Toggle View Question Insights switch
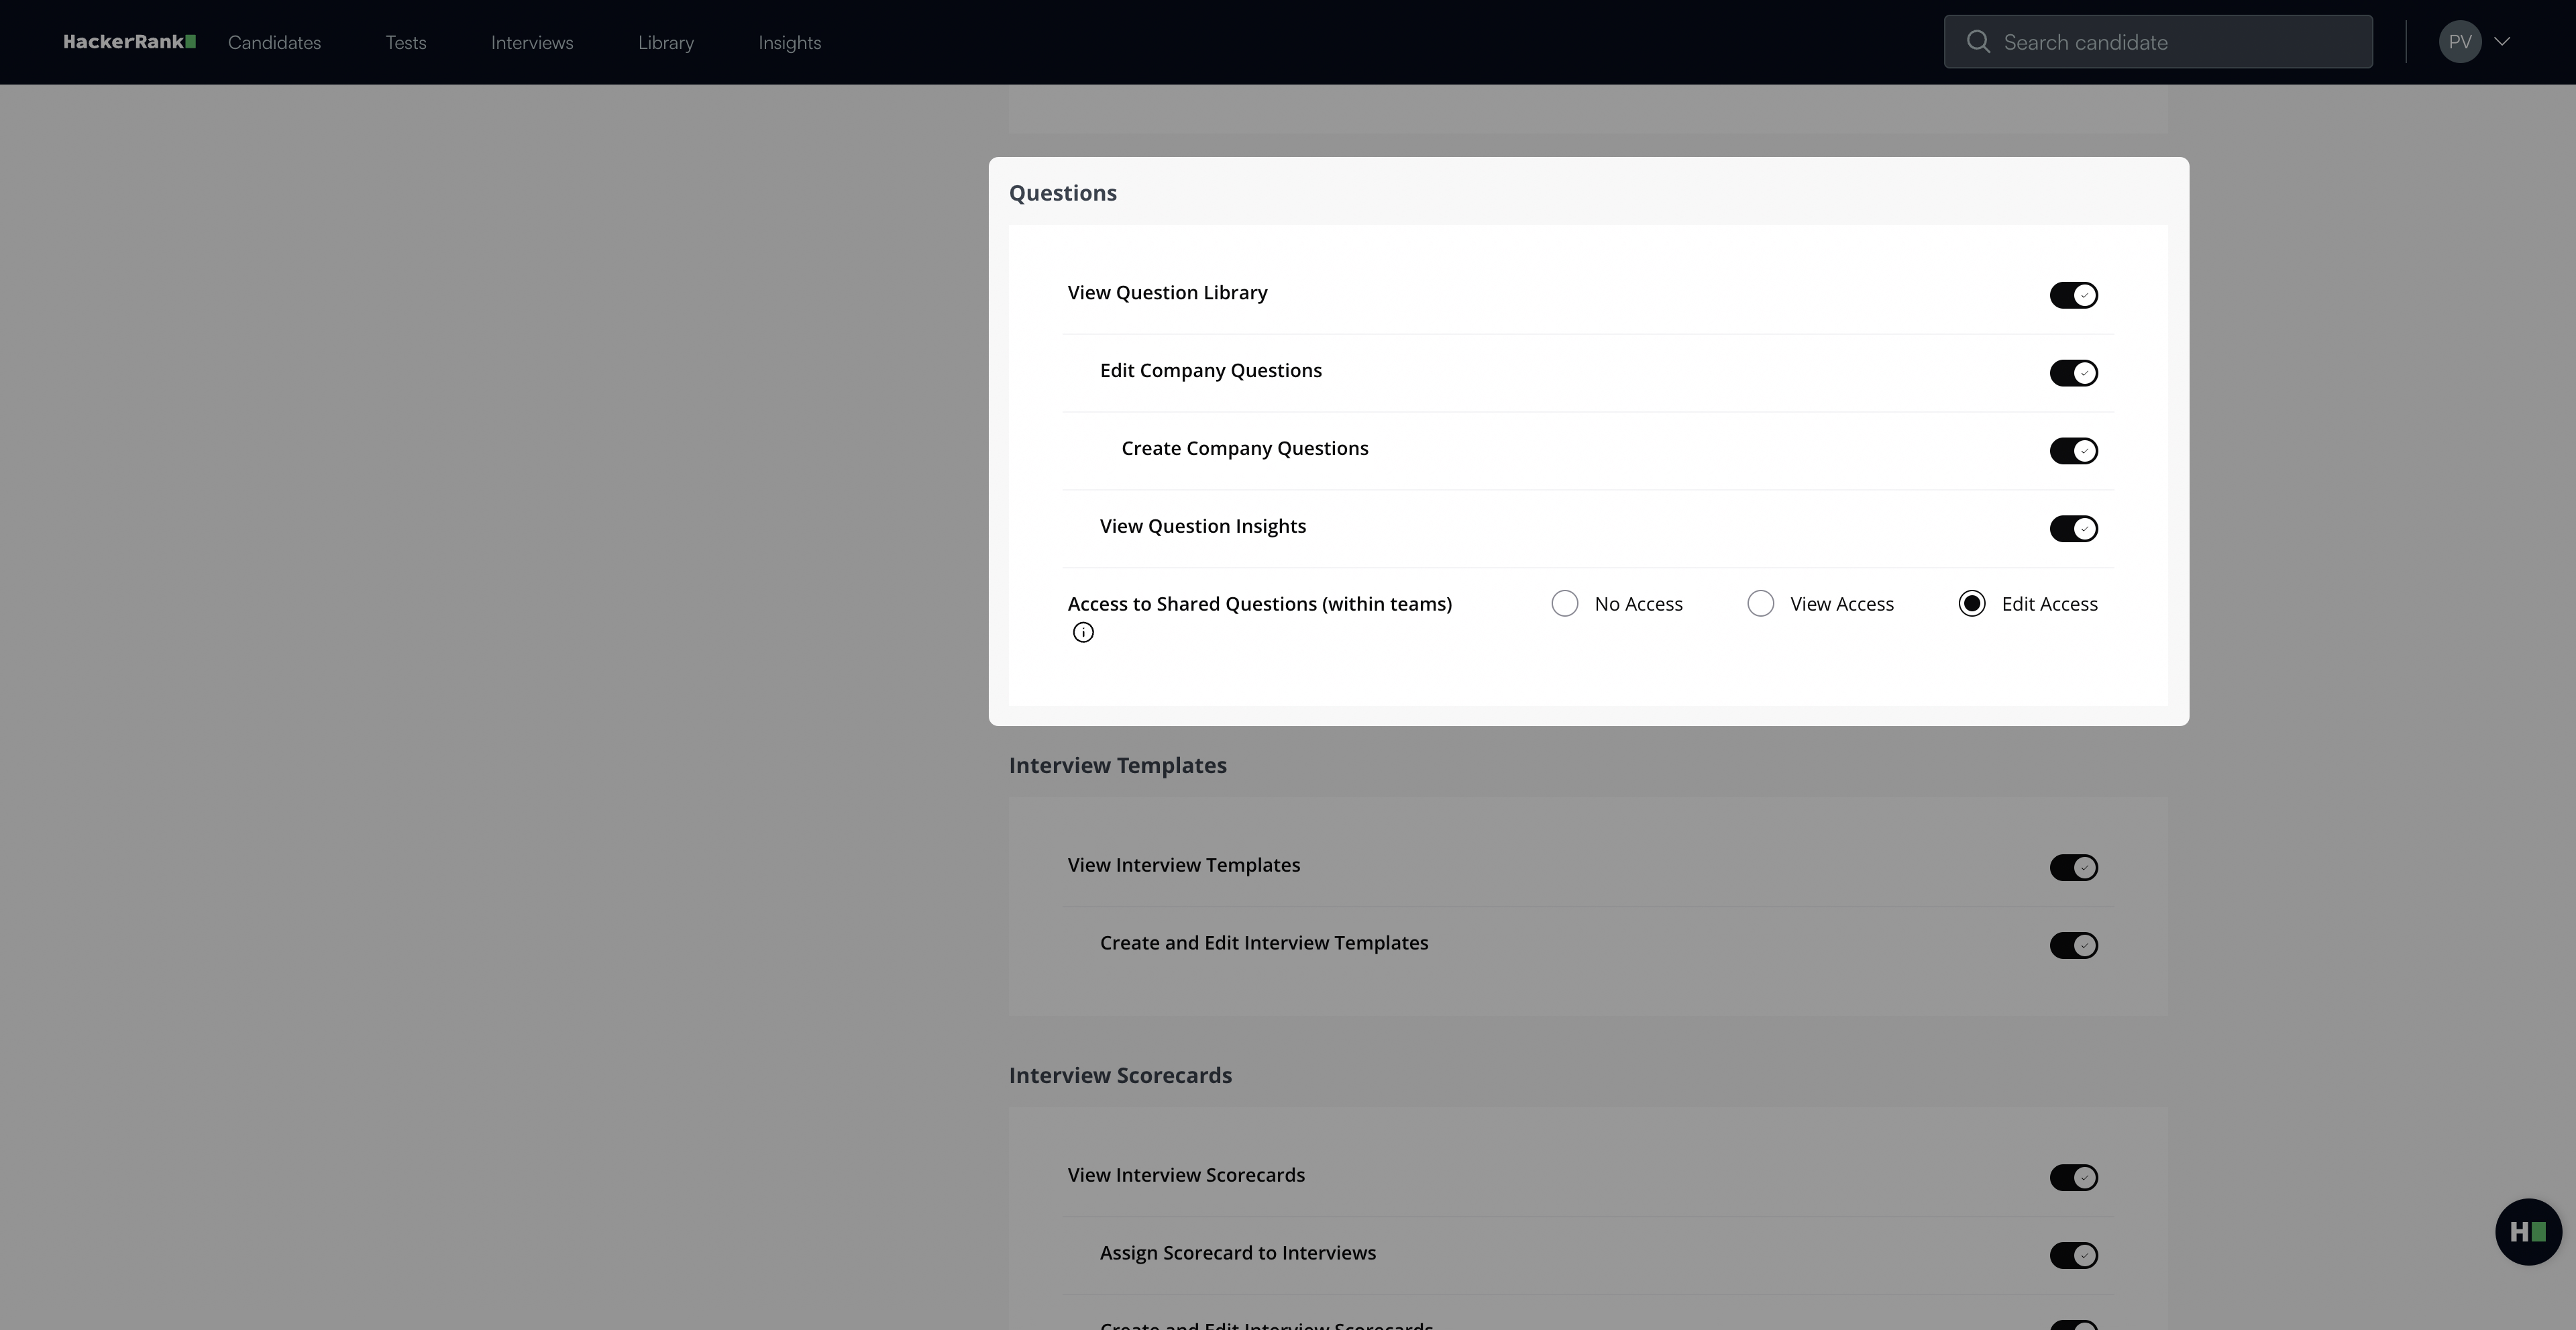Viewport: 2576px width, 1330px height. click(2073, 528)
